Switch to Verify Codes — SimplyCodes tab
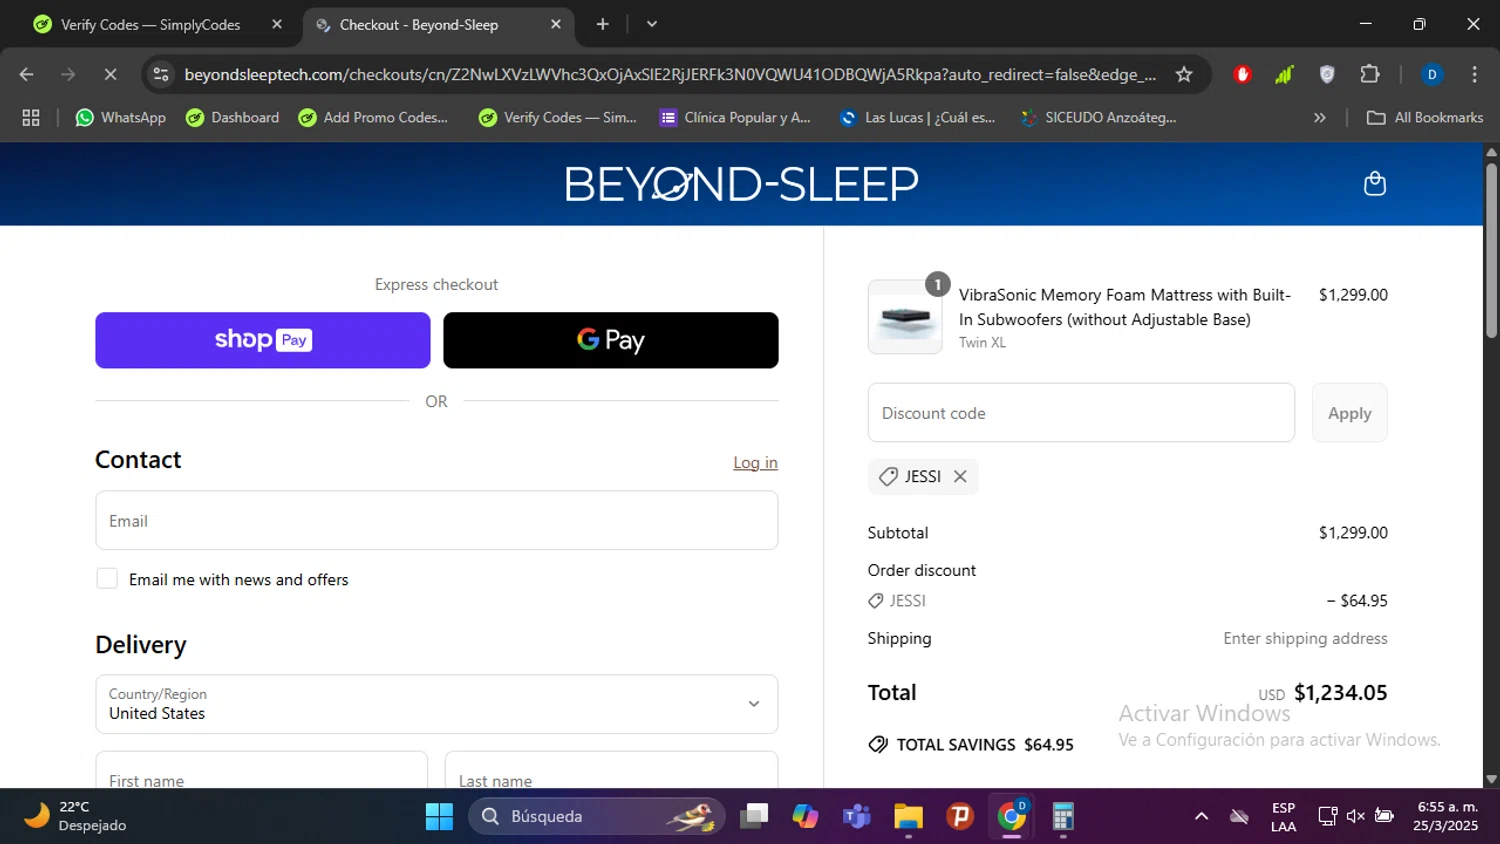 pyautogui.click(x=150, y=25)
